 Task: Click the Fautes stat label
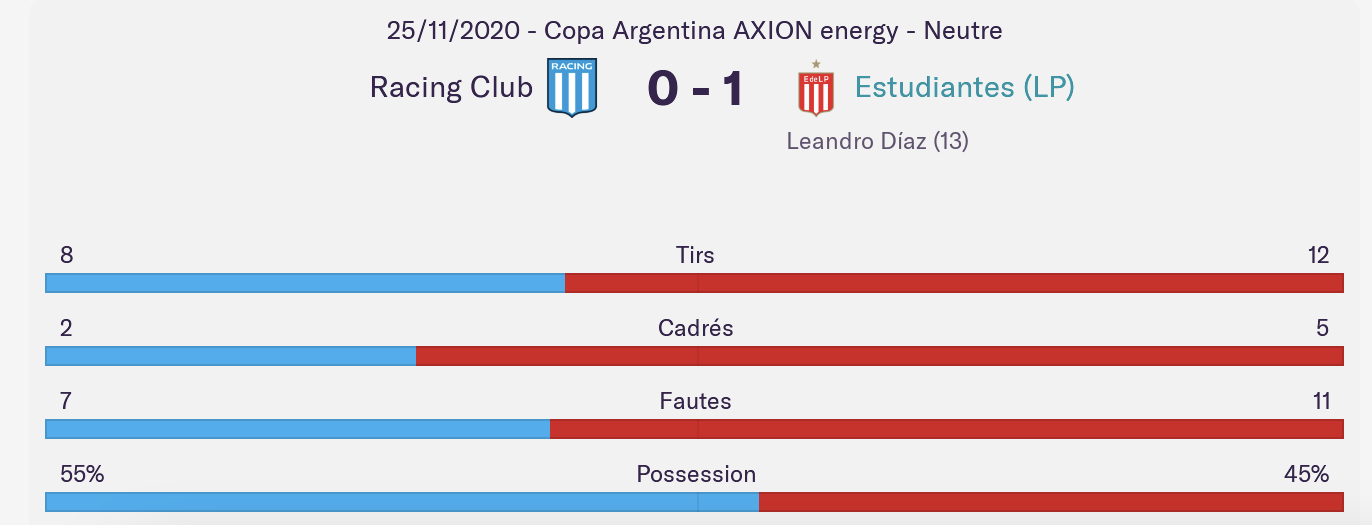click(695, 401)
